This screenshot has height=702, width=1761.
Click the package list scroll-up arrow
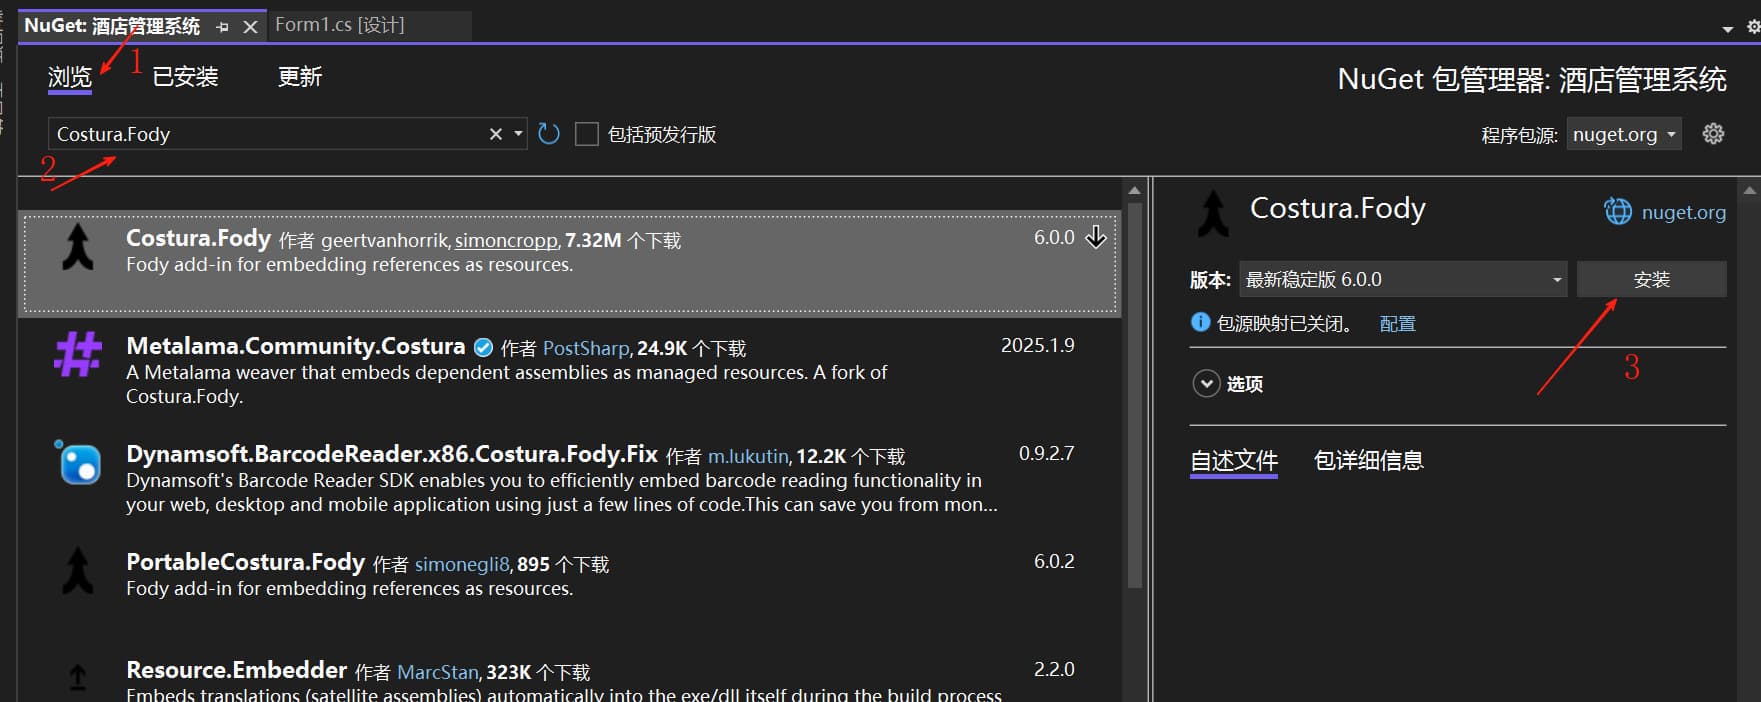1134,190
